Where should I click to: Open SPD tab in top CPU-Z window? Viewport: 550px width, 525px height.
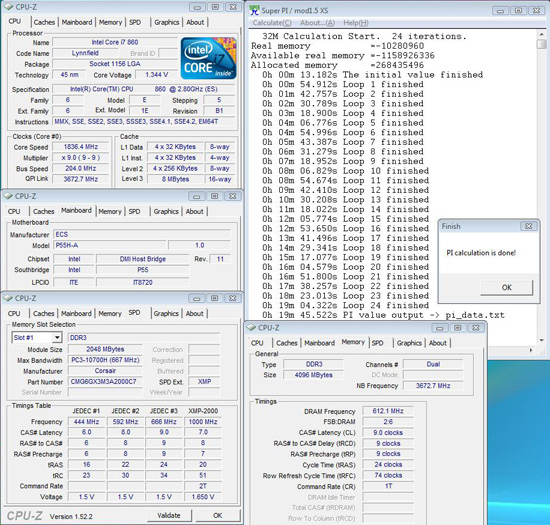(135, 22)
